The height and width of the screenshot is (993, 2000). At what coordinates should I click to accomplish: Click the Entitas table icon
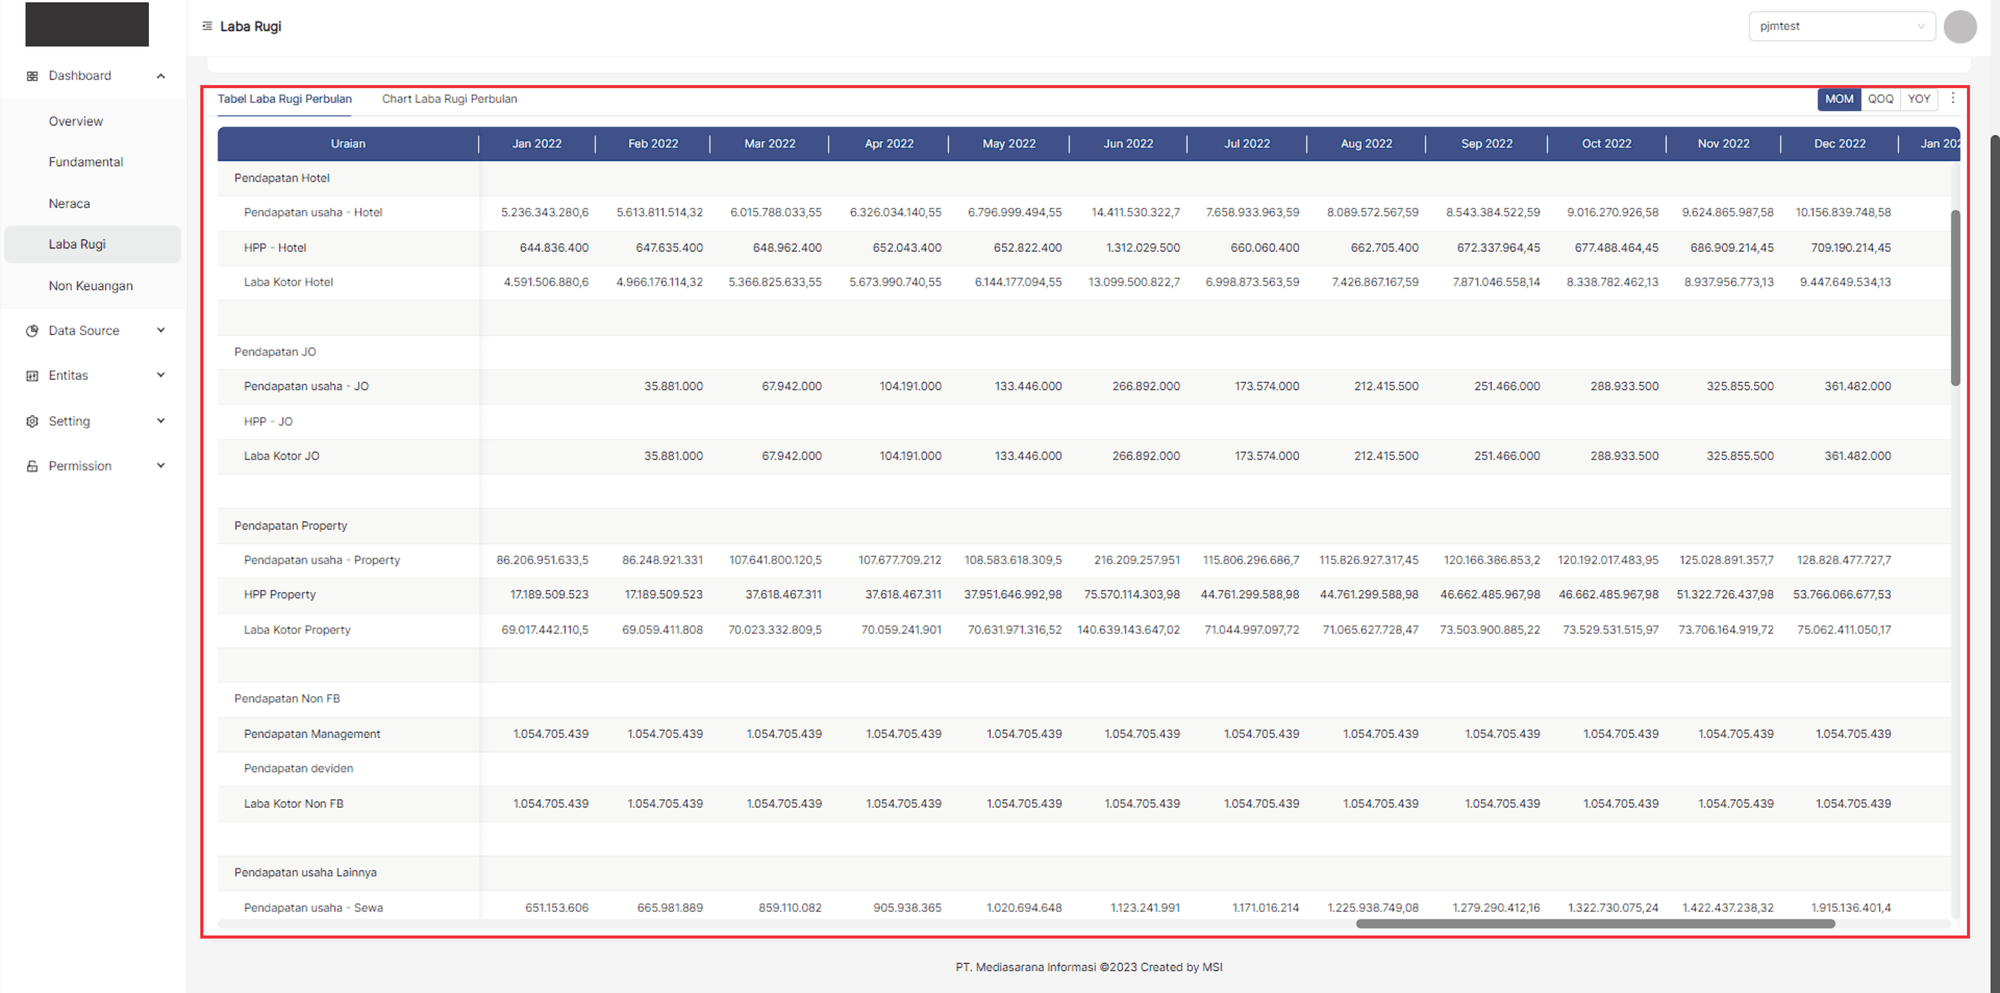tap(32, 376)
